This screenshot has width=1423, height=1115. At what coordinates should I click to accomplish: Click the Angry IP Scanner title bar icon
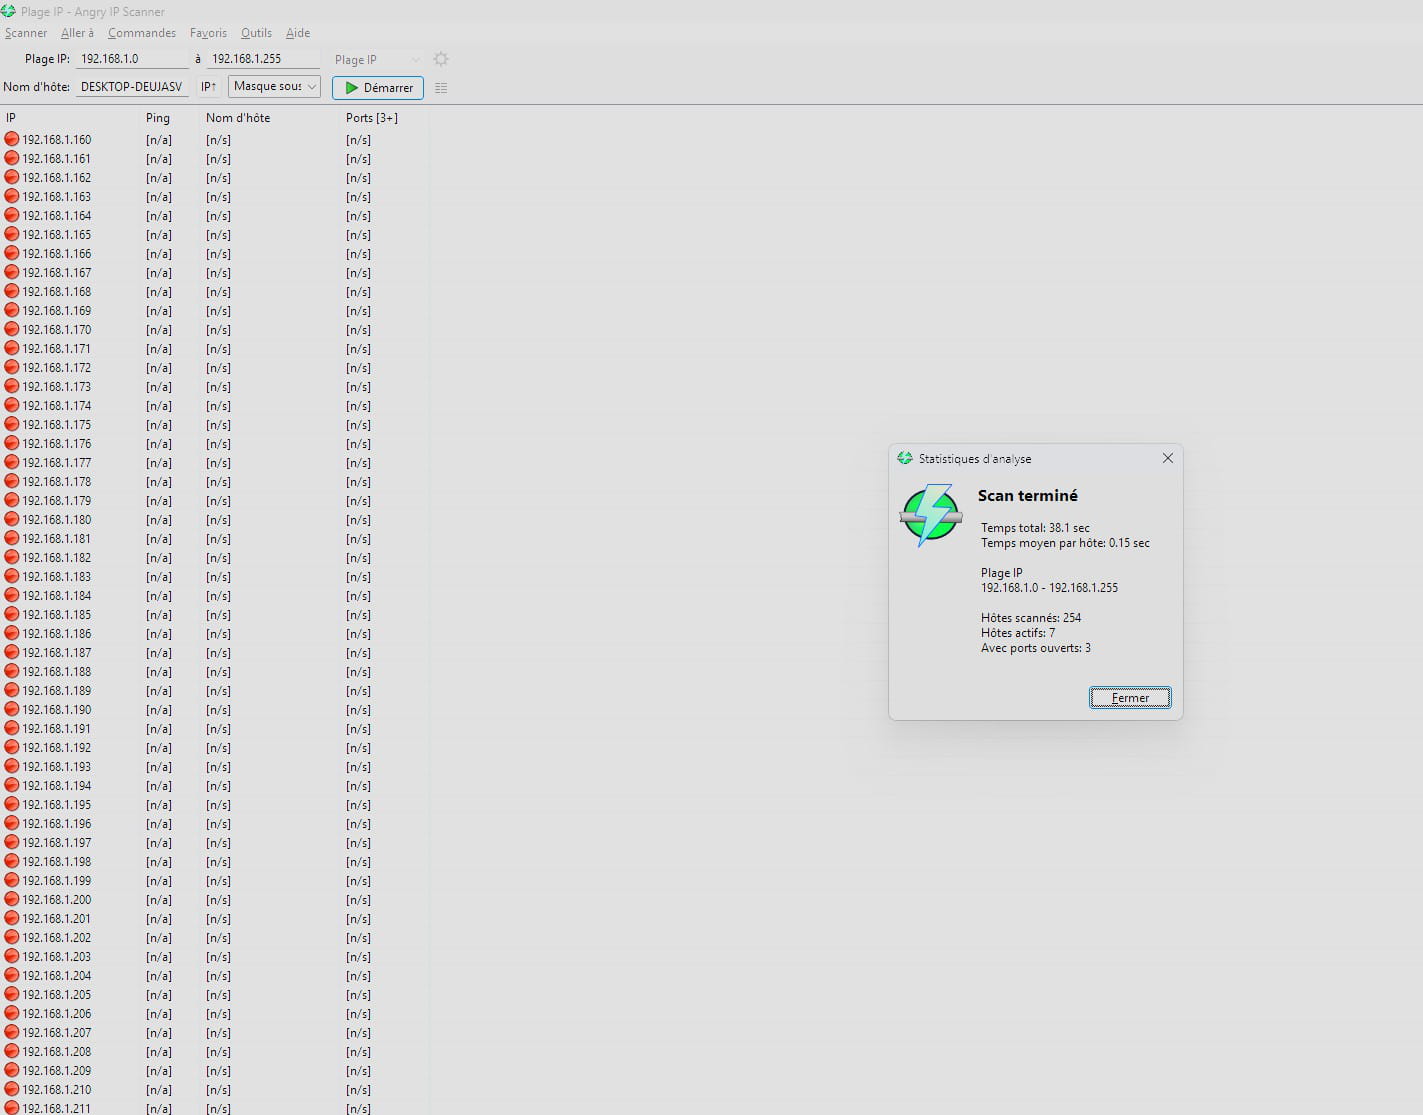pos(9,11)
